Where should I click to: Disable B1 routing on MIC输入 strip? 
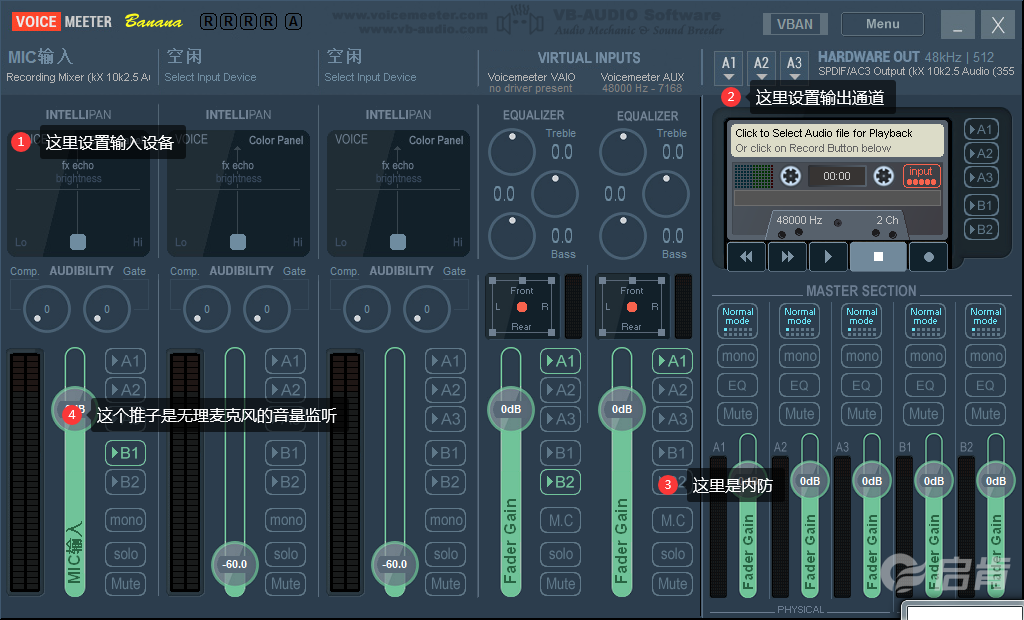(x=125, y=453)
